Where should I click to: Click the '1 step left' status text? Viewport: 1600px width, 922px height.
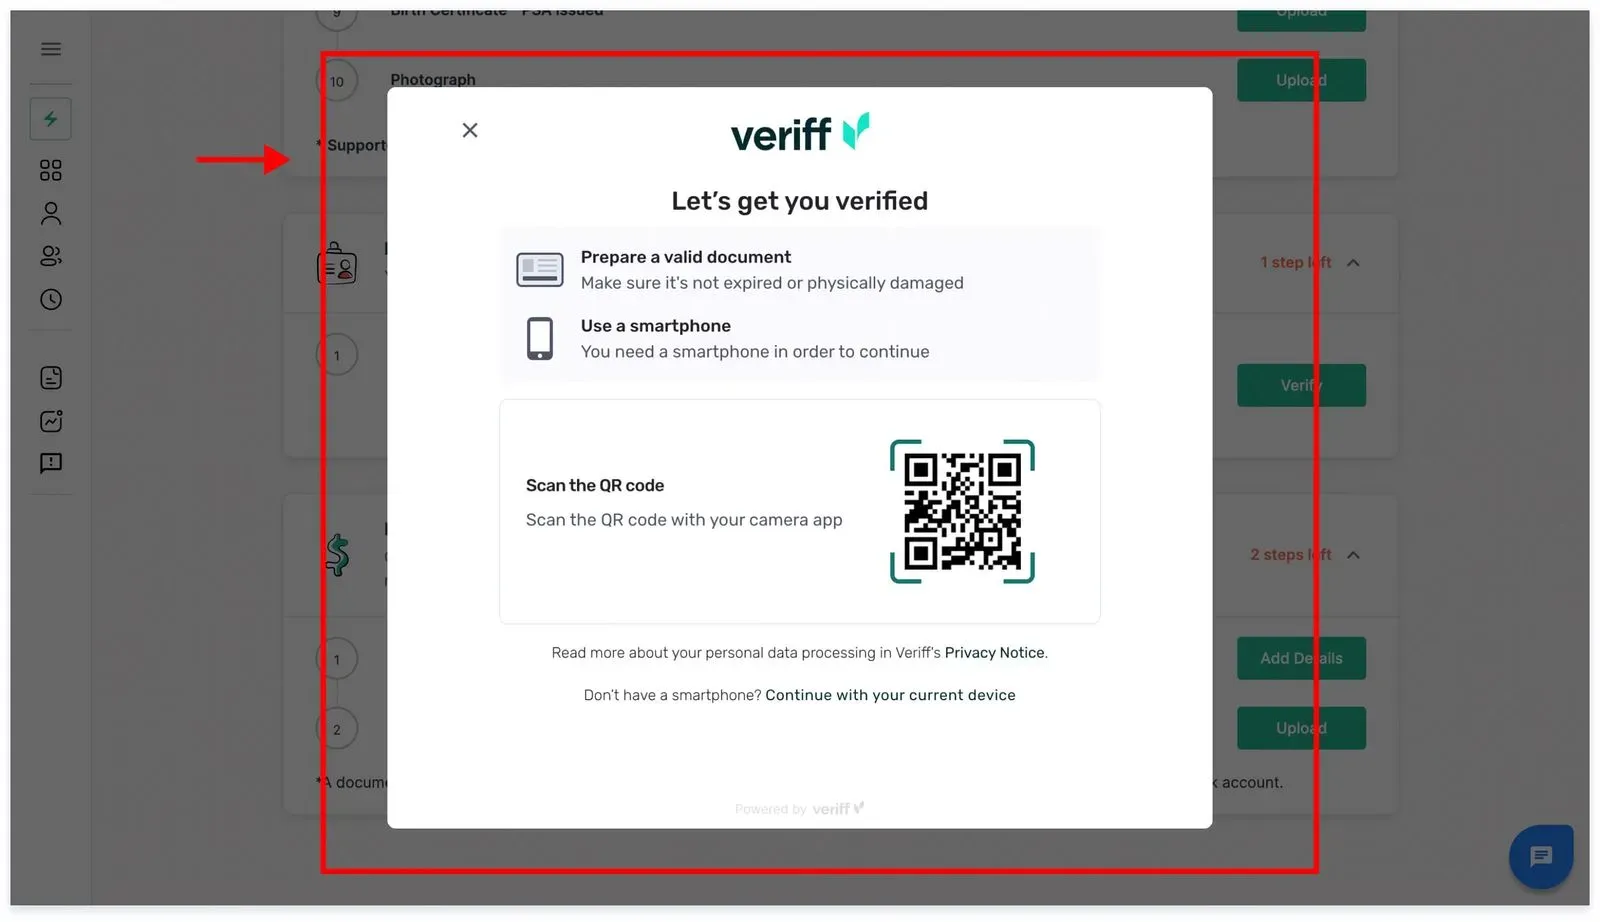pos(1295,262)
